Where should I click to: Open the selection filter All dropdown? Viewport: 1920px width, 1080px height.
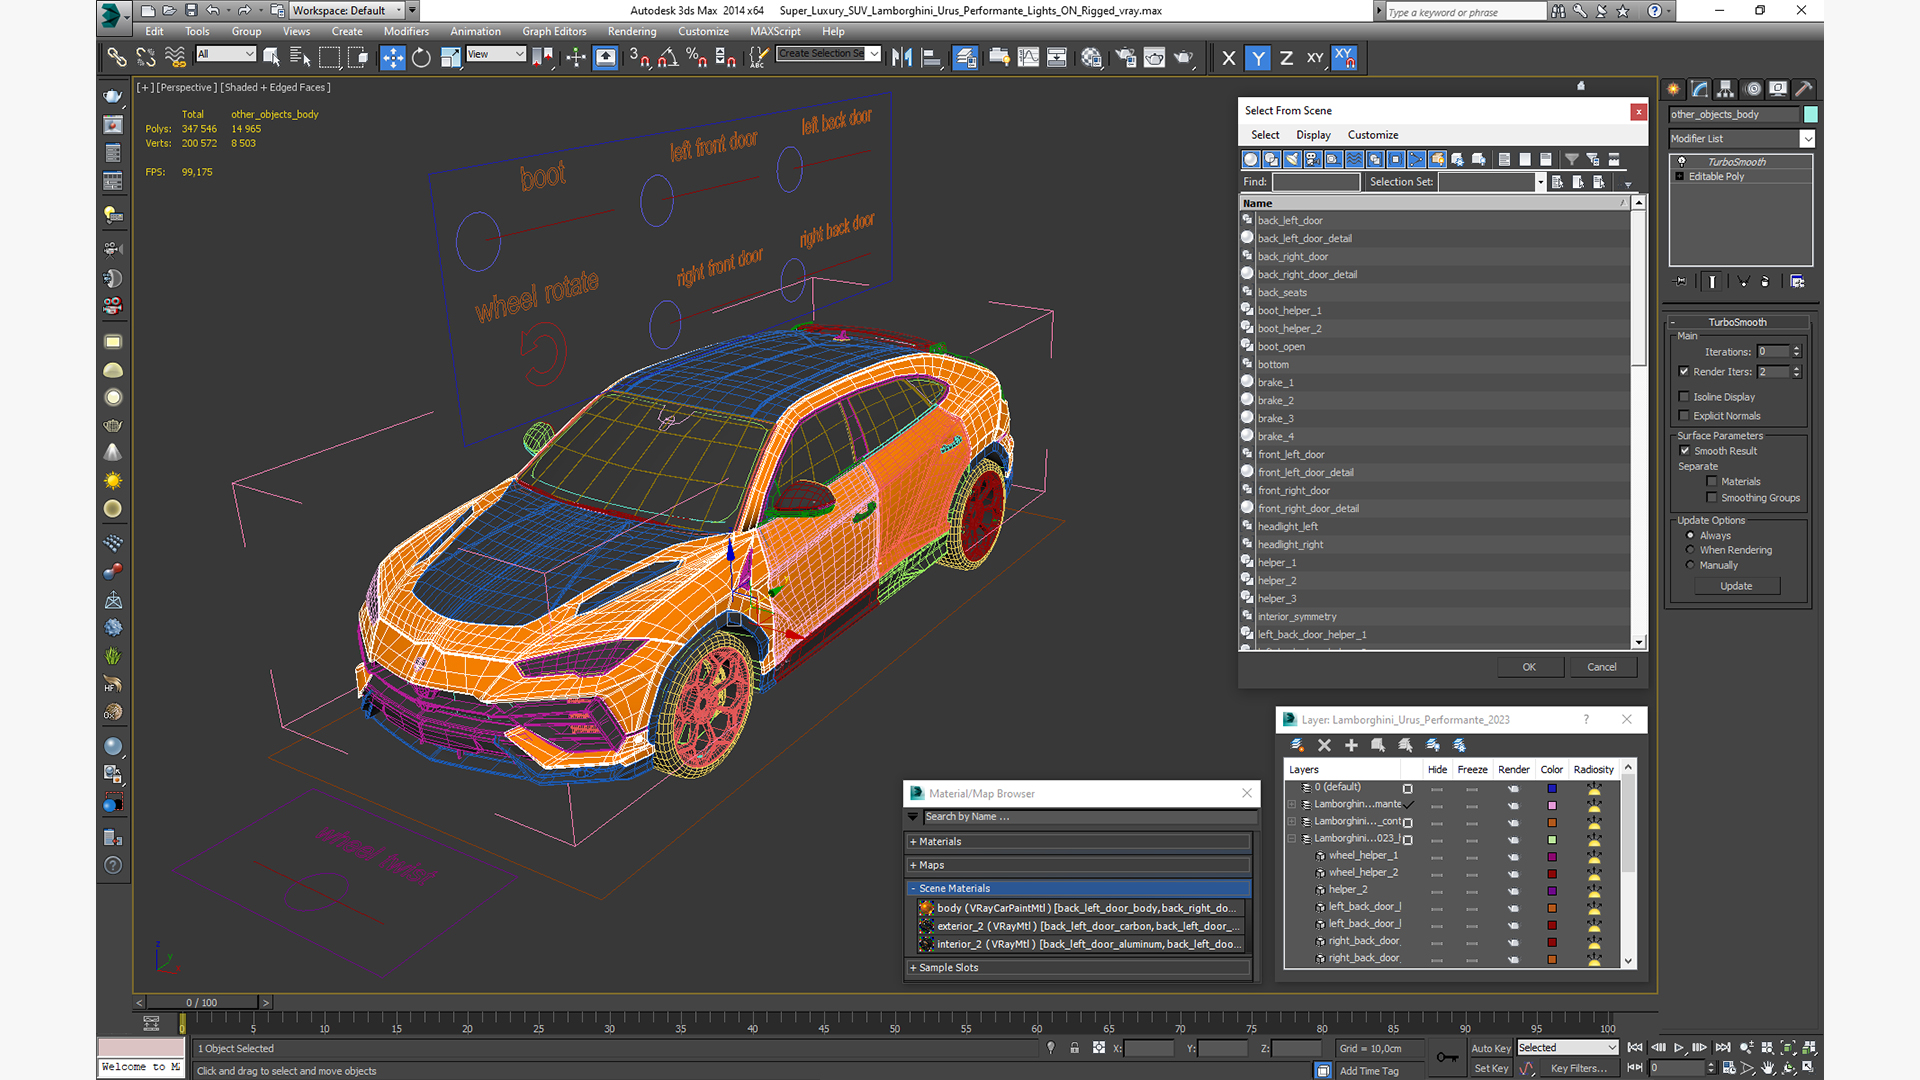(x=226, y=55)
